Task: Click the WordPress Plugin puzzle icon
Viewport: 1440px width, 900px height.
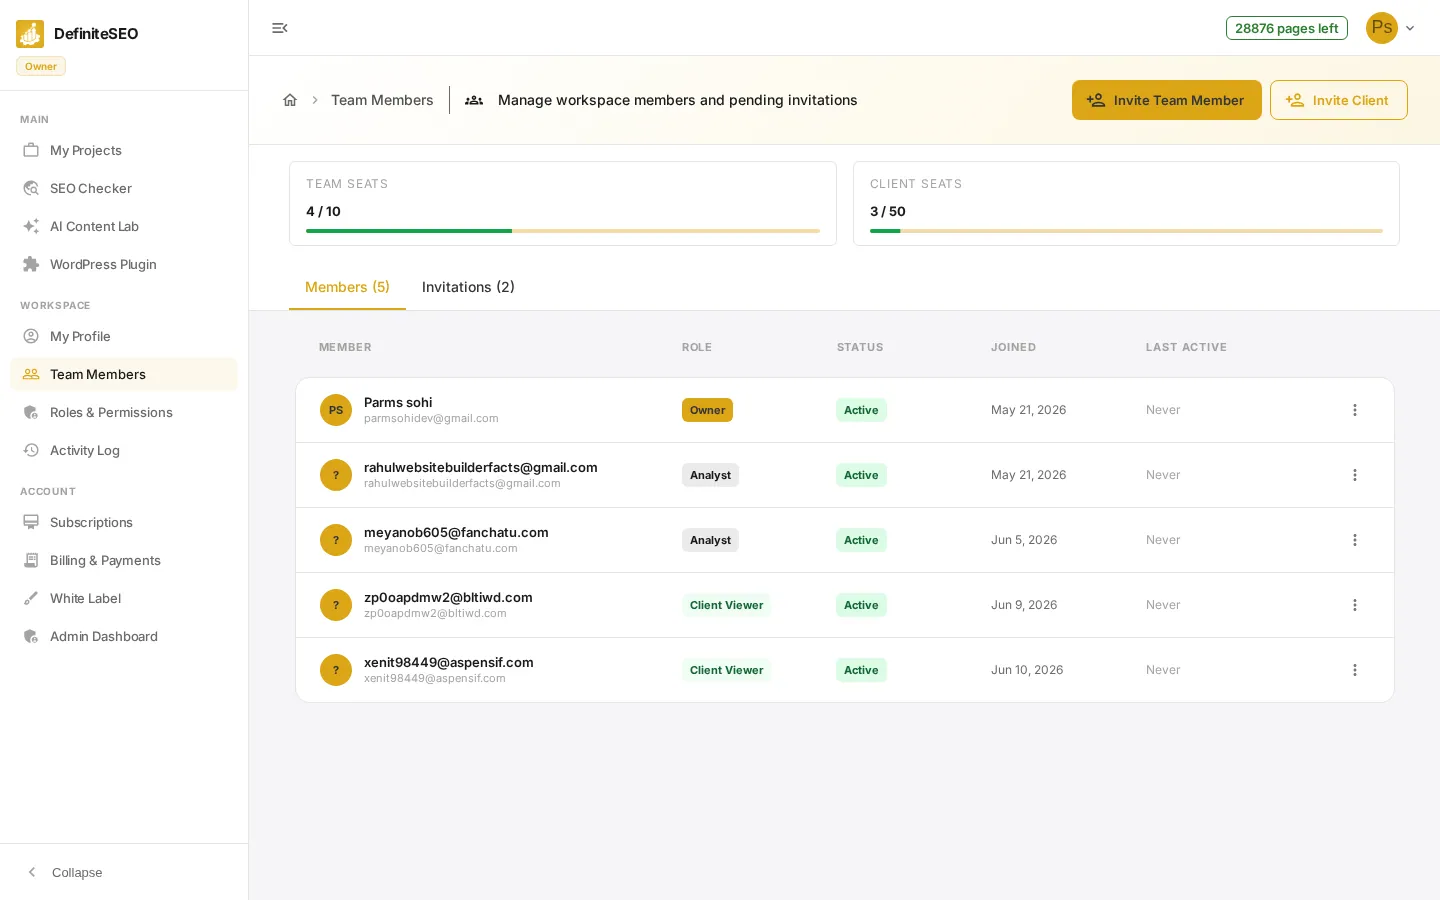Action: 31,264
